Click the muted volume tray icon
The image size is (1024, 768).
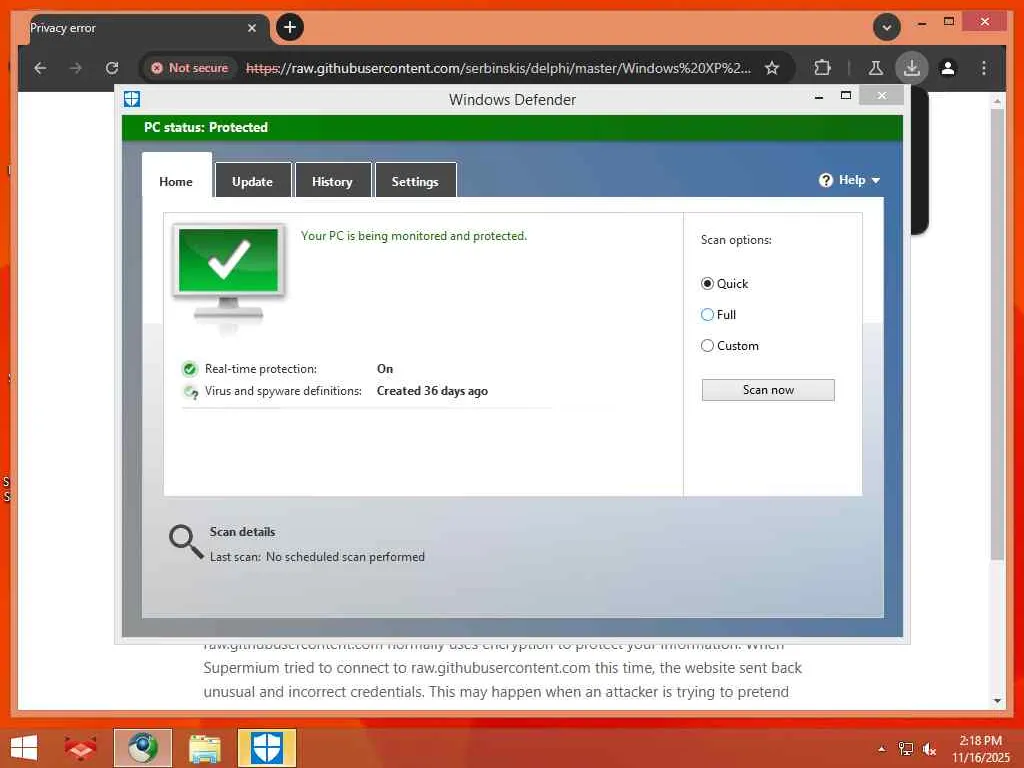point(929,748)
